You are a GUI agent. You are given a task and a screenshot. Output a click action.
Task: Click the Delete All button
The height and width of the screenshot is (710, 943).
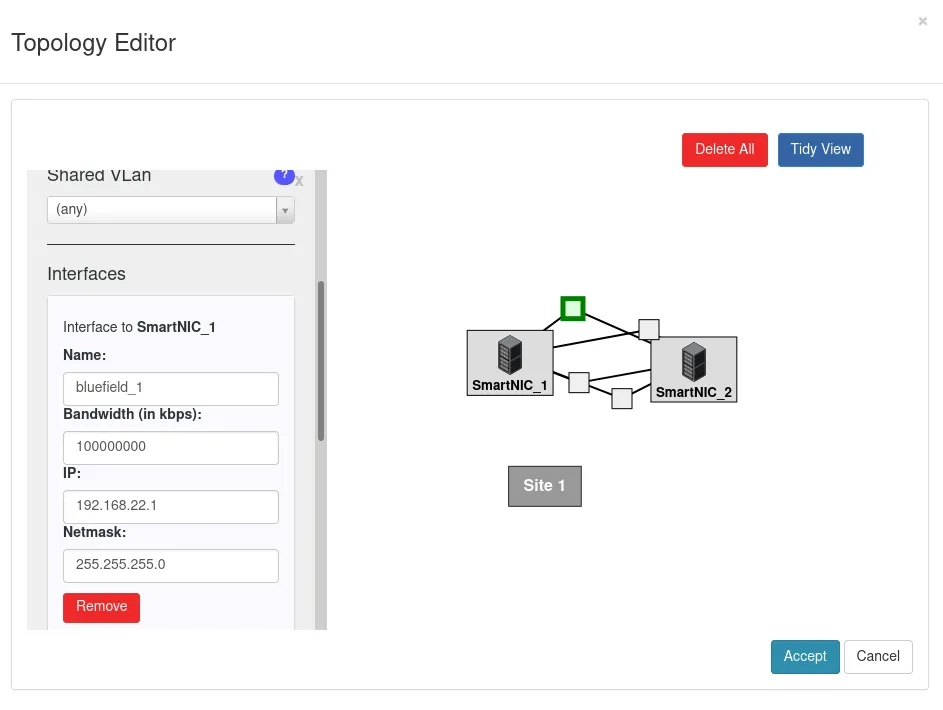point(725,150)
